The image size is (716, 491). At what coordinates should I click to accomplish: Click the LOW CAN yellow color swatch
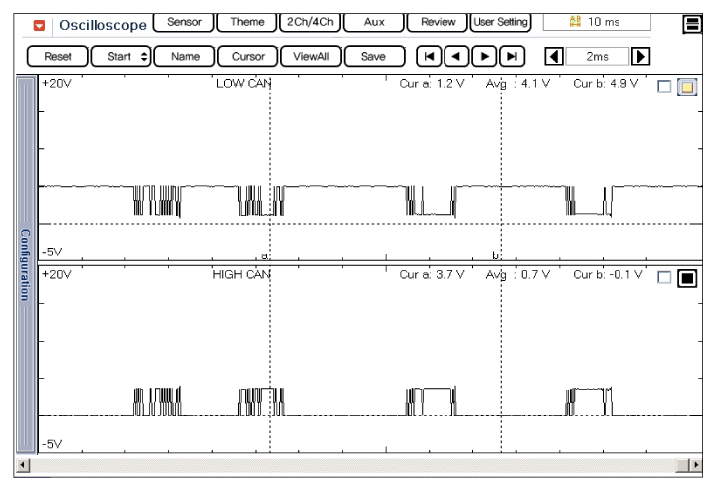click(687, 87)
